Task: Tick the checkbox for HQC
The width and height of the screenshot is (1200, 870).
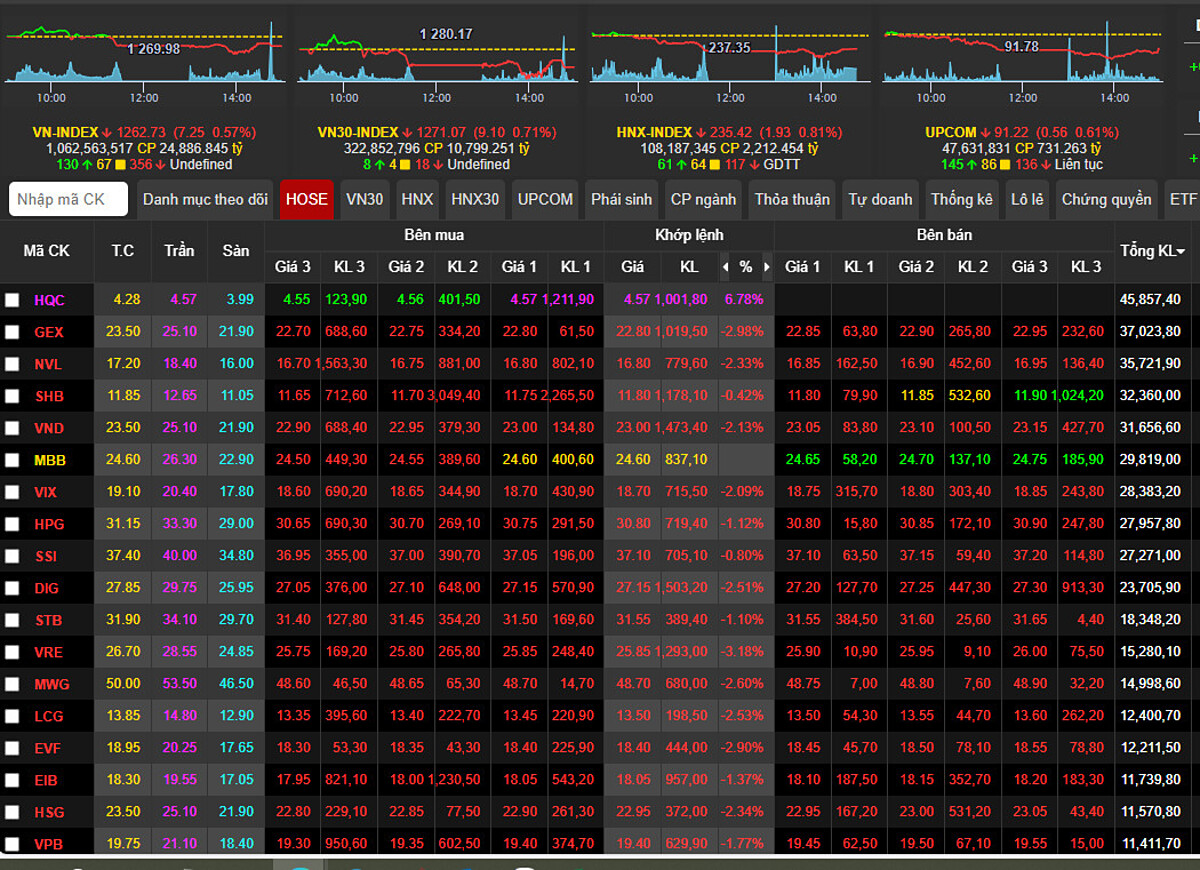Action: point(12,299)
